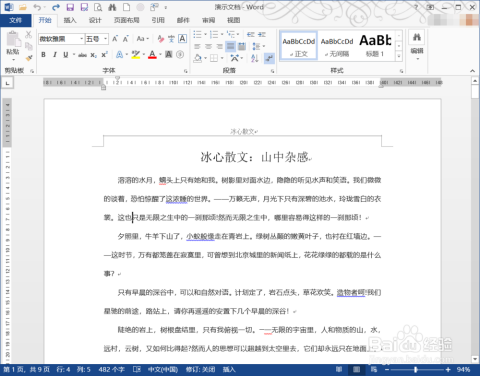Image resolution: width=480 pixels, height=376 pixels.
Task: Open numbering list style dropdown arrow
Action: tap(222, 34)
